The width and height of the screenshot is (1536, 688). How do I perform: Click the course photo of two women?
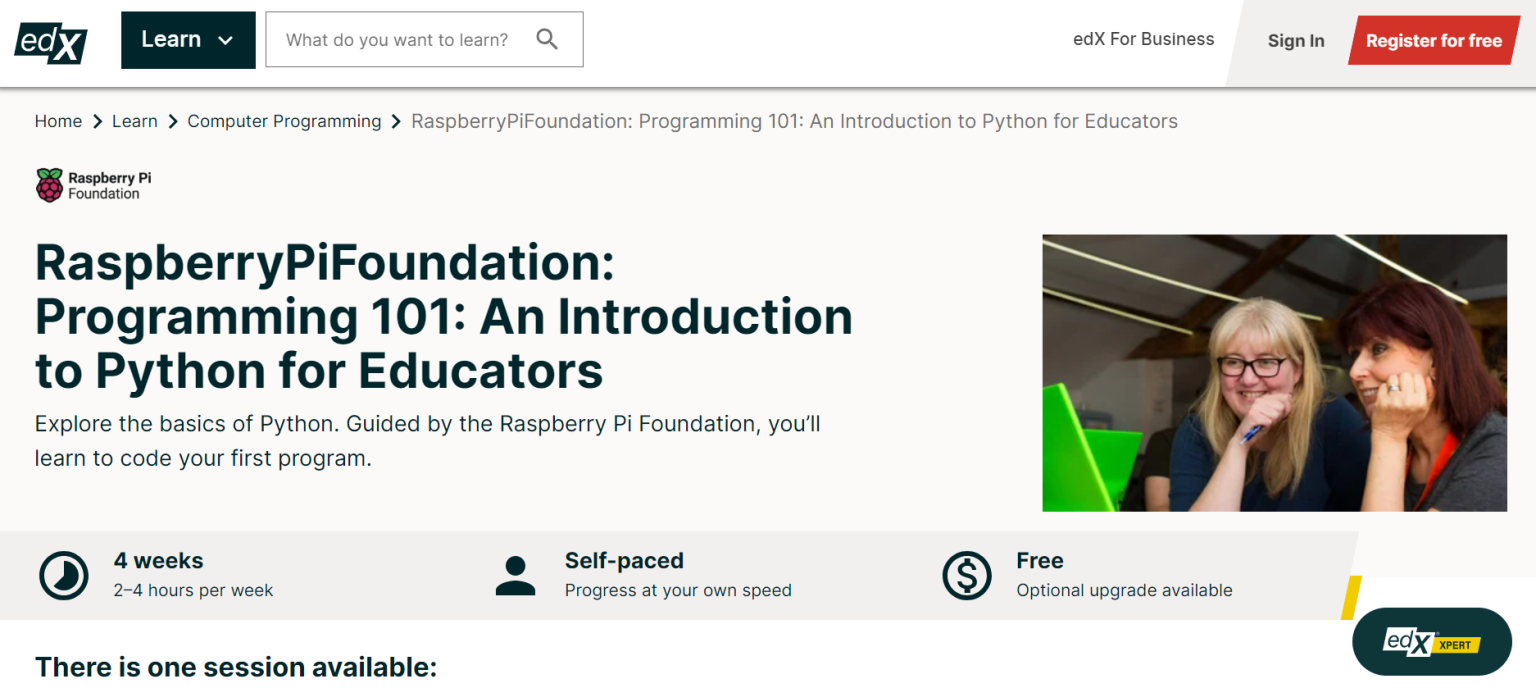click(x=1274, y=373)
